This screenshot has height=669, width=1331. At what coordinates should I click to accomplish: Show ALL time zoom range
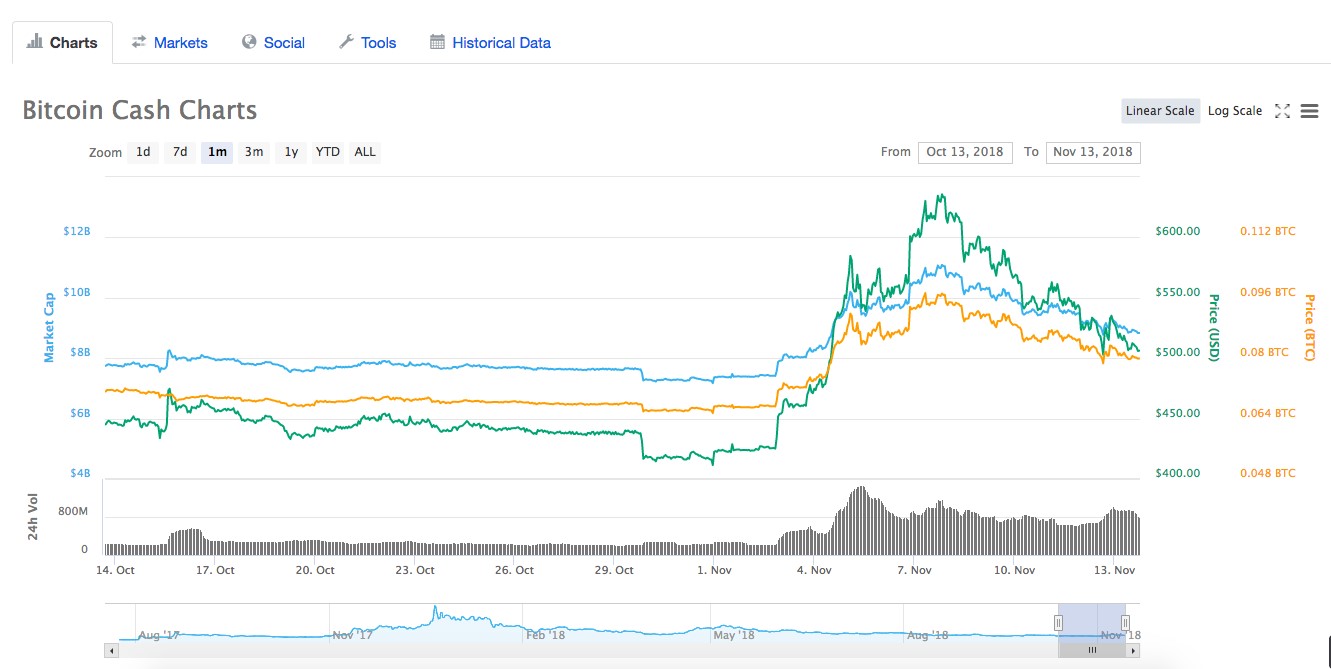[x=365, y=152]
